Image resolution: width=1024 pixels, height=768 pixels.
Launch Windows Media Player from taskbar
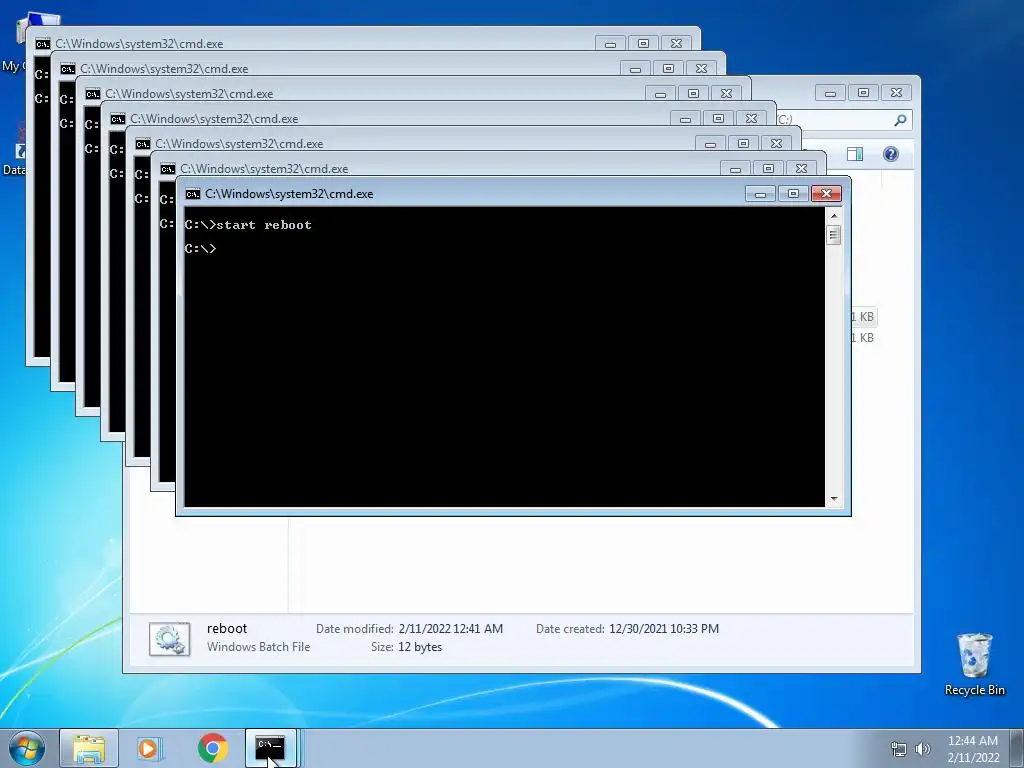point(149,748)
